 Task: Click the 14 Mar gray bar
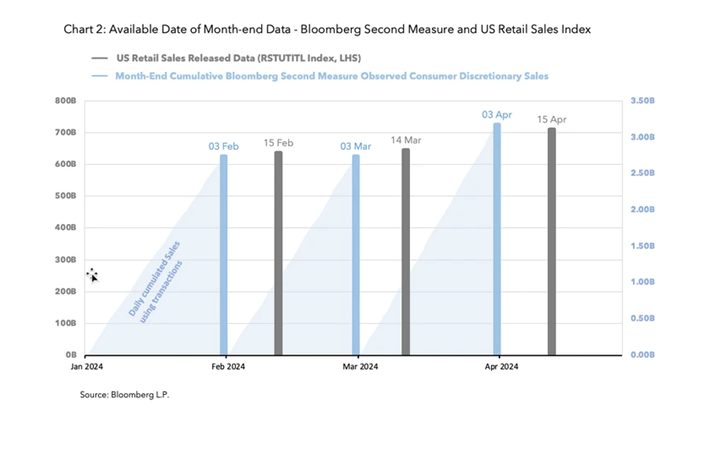pyautogui.click(x=406, y=252)
